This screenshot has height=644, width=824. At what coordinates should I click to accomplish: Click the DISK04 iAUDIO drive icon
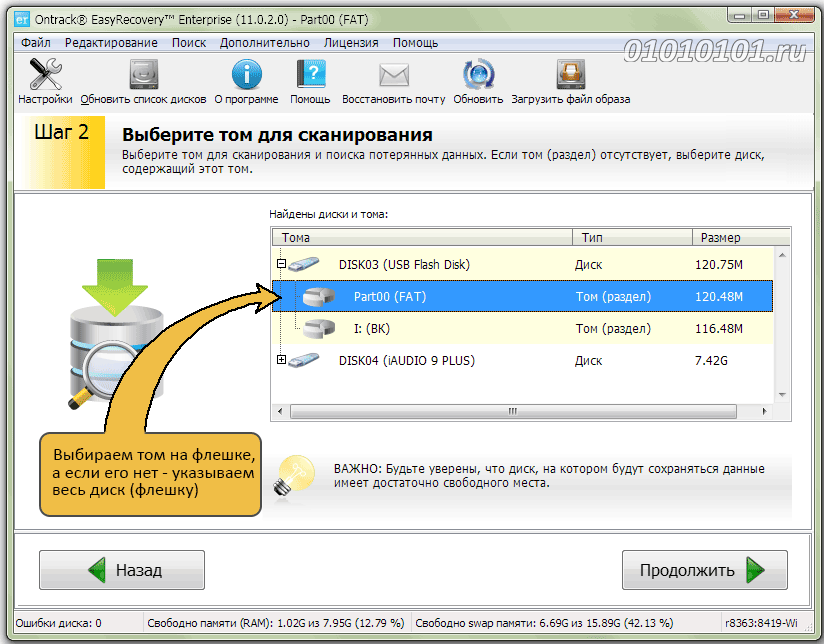tap(303, 360)
